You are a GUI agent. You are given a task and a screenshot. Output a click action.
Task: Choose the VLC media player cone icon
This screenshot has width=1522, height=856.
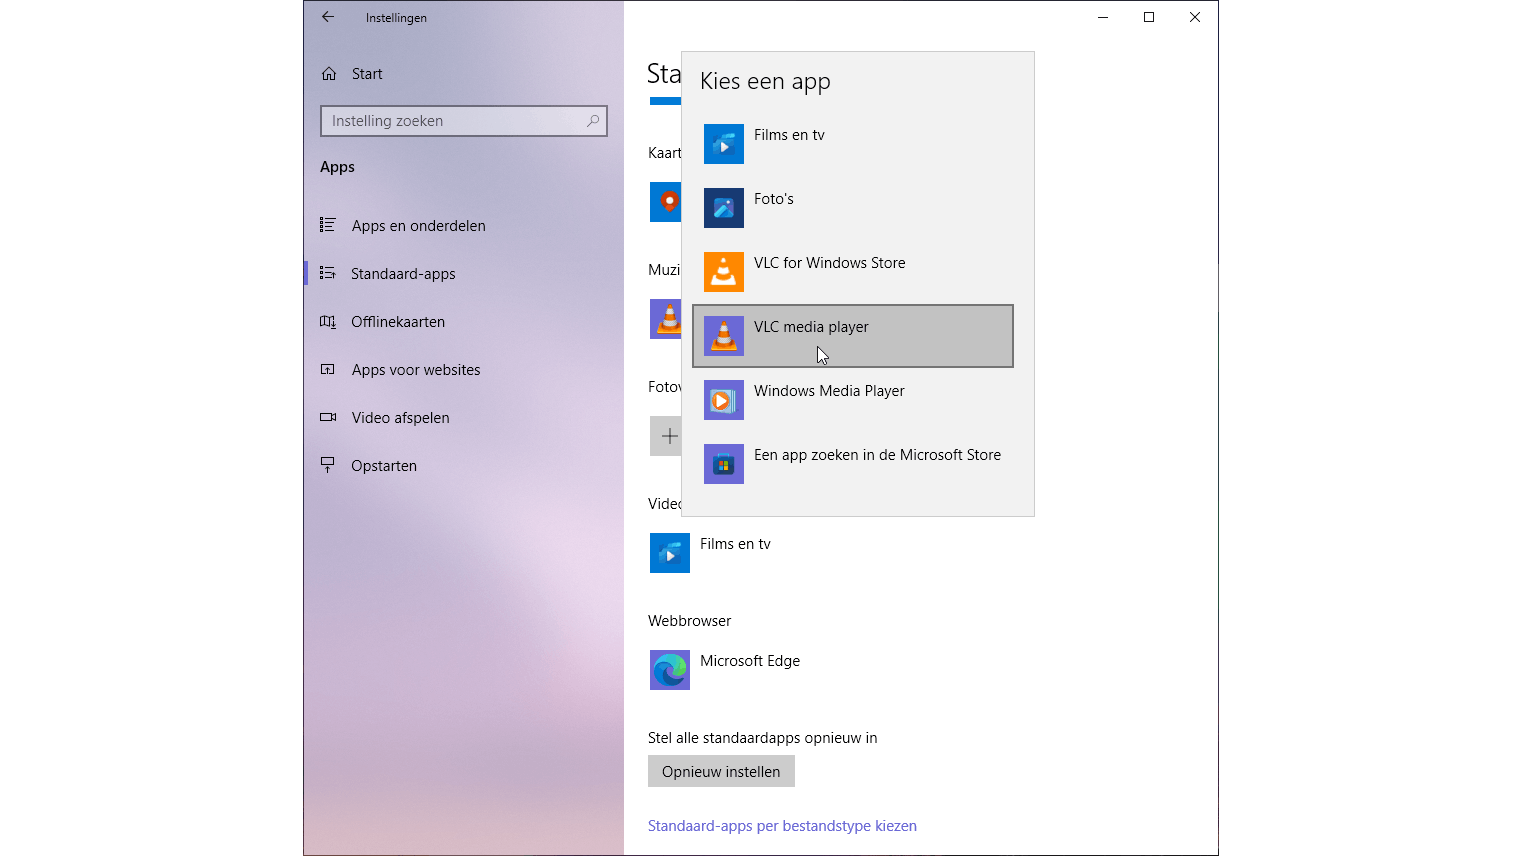[x=724, y=336]
